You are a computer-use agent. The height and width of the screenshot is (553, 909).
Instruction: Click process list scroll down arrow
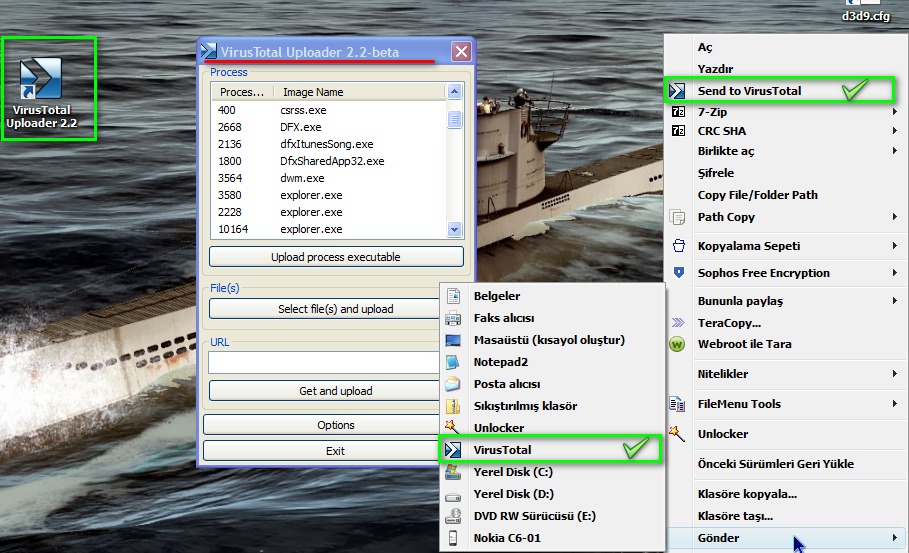[454, 230]
